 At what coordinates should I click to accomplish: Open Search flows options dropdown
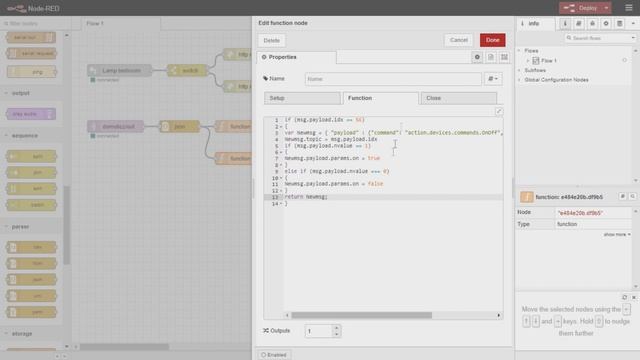[x=633, y=38]
